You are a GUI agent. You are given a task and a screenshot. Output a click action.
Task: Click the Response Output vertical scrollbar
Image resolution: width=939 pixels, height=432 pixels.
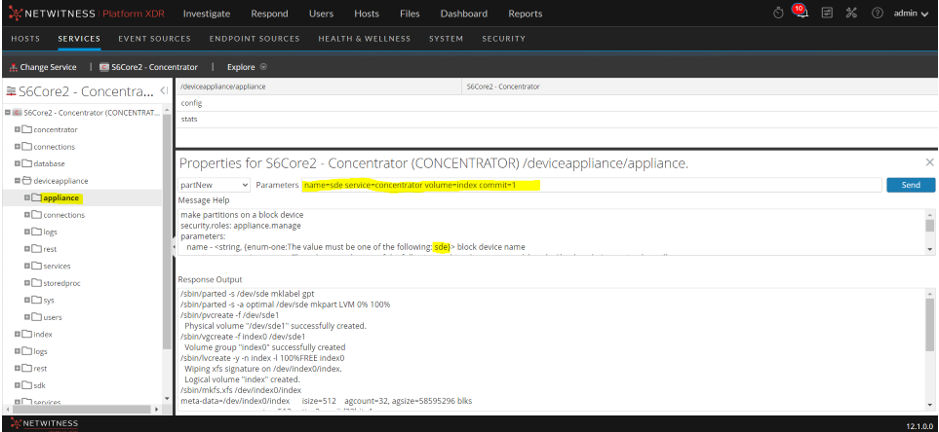tap(929, 326)
